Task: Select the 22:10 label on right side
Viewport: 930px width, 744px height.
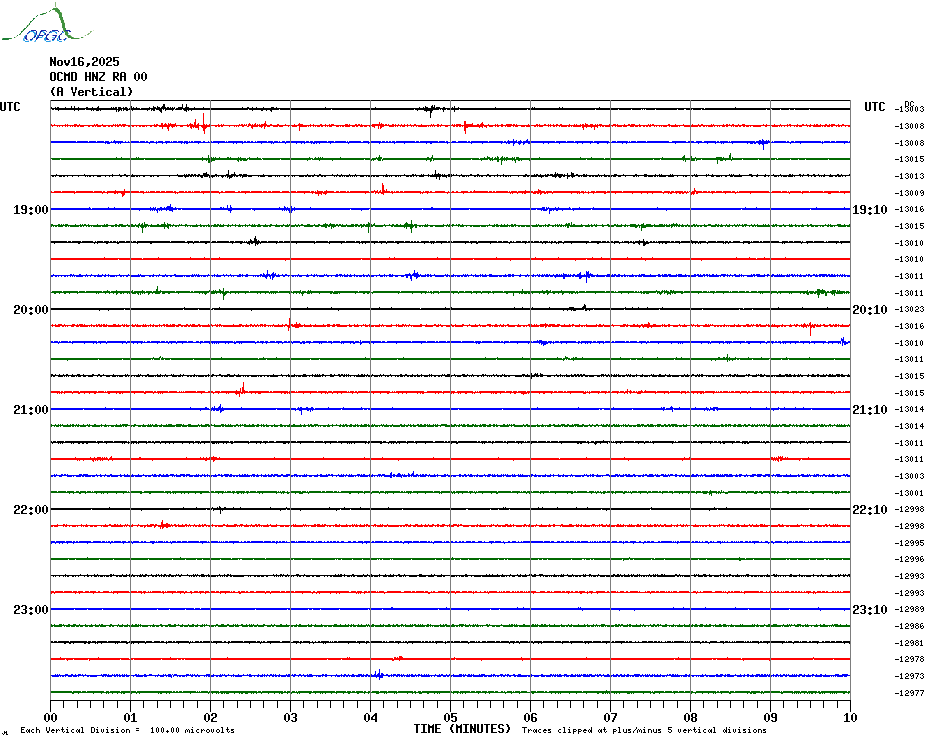Action: 869,510
